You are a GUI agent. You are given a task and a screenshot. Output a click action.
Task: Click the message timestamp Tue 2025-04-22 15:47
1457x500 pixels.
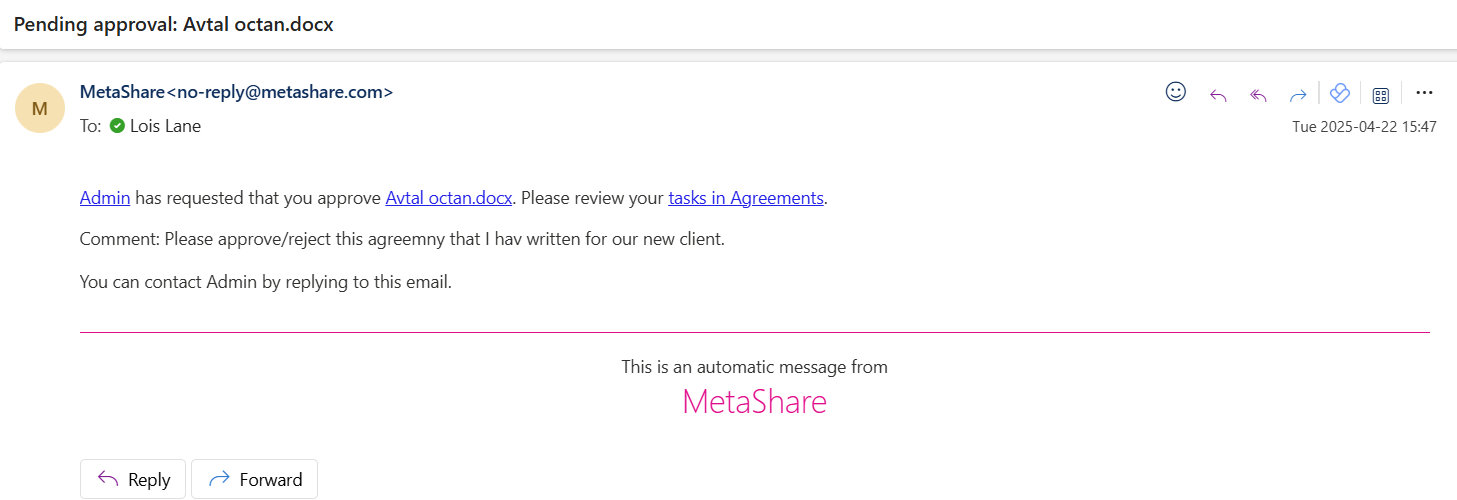click(1364, 127)
